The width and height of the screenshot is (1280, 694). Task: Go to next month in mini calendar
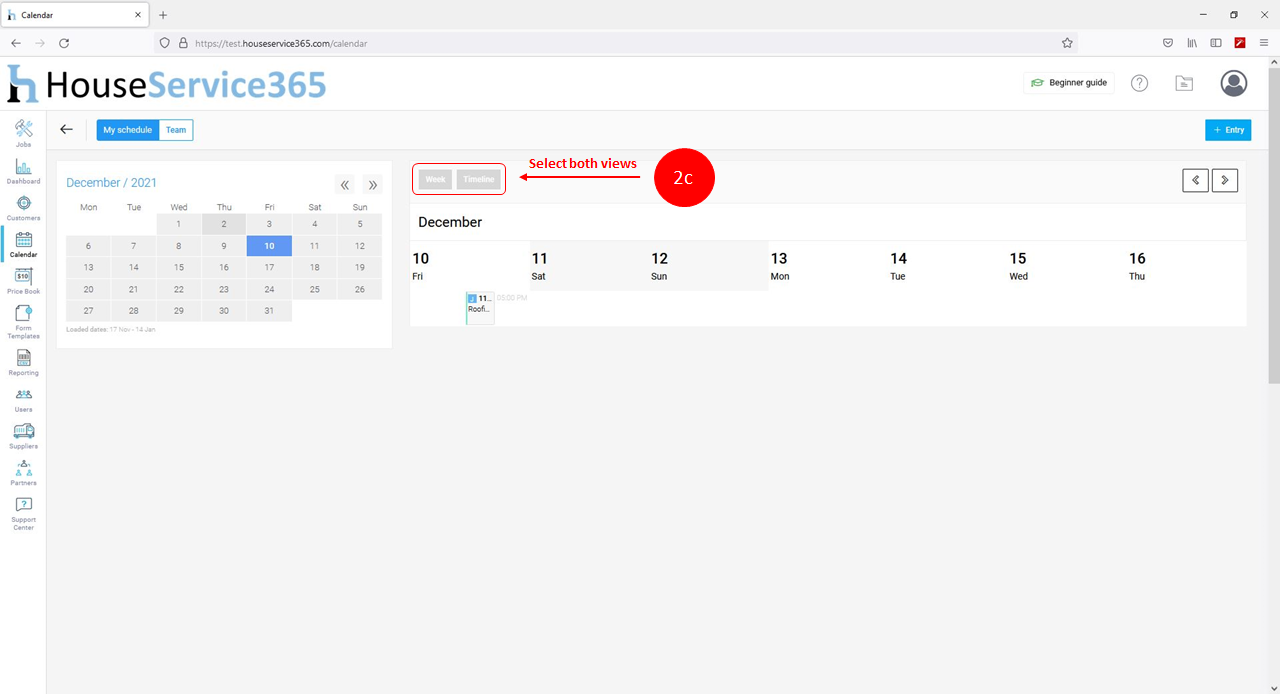(372, 184)
